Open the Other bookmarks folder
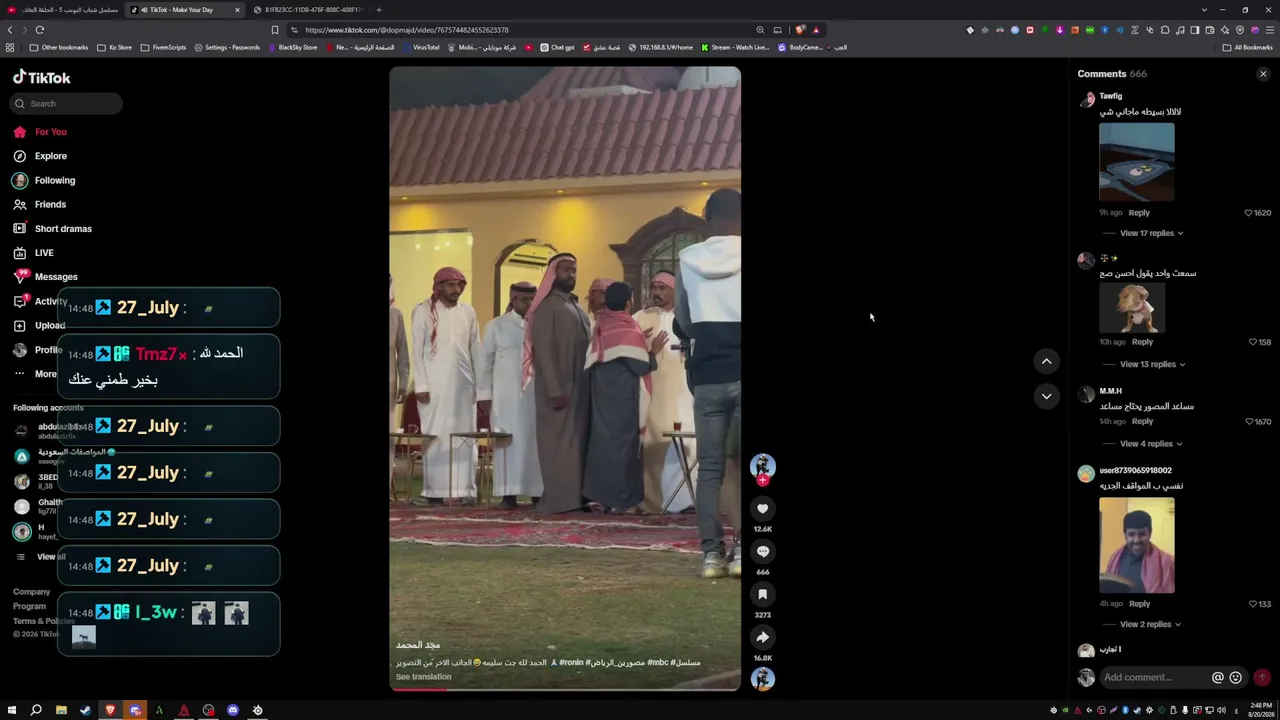Image resolution: width=1280 pixels, height=720 pixels. click(x=59, y=47)
